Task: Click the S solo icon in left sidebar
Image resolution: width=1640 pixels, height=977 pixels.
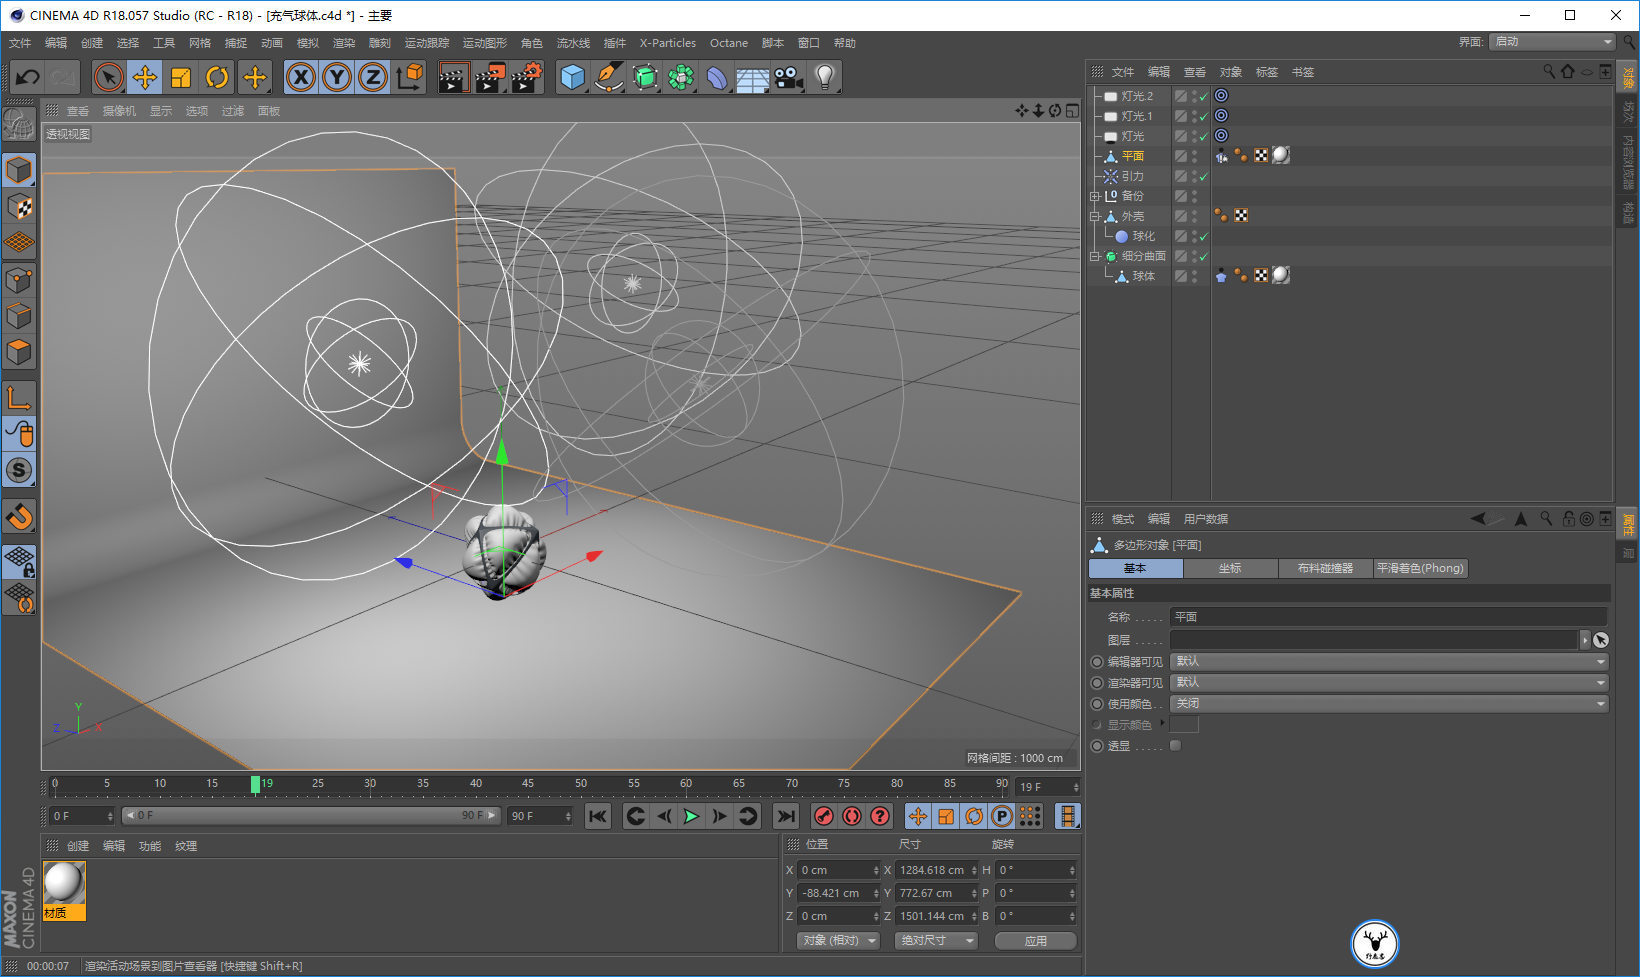Action: 19,469
